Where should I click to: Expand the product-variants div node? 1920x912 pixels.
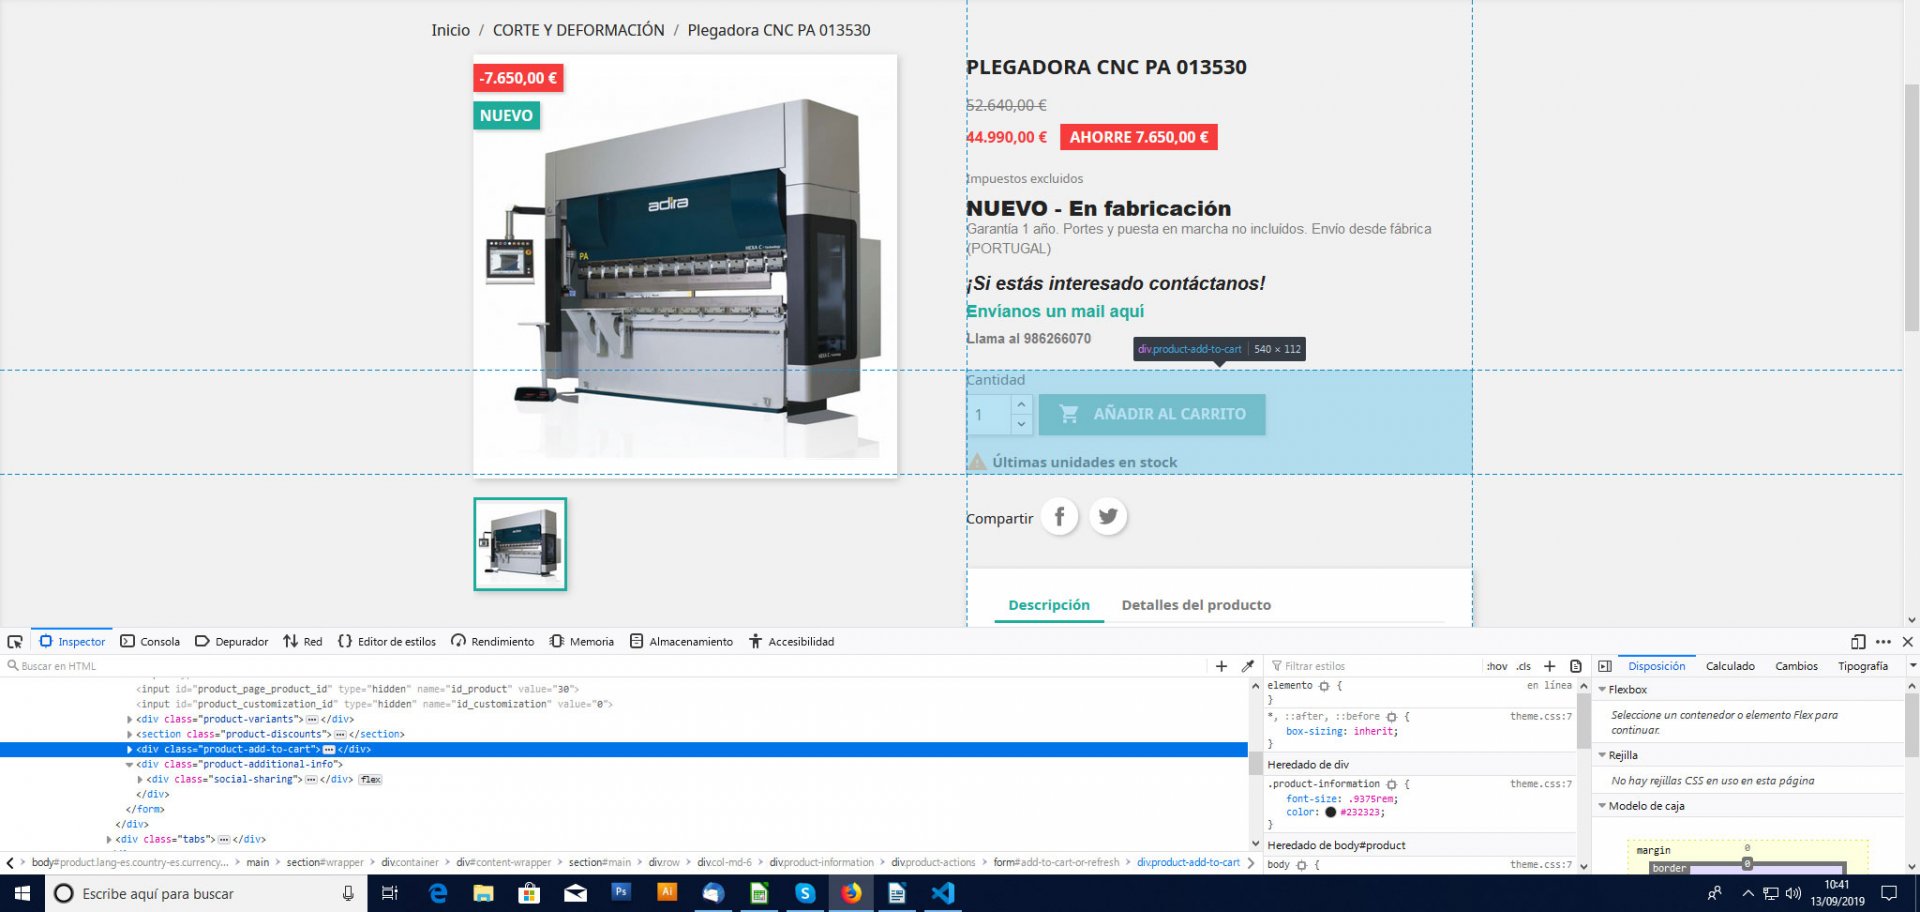129,719
